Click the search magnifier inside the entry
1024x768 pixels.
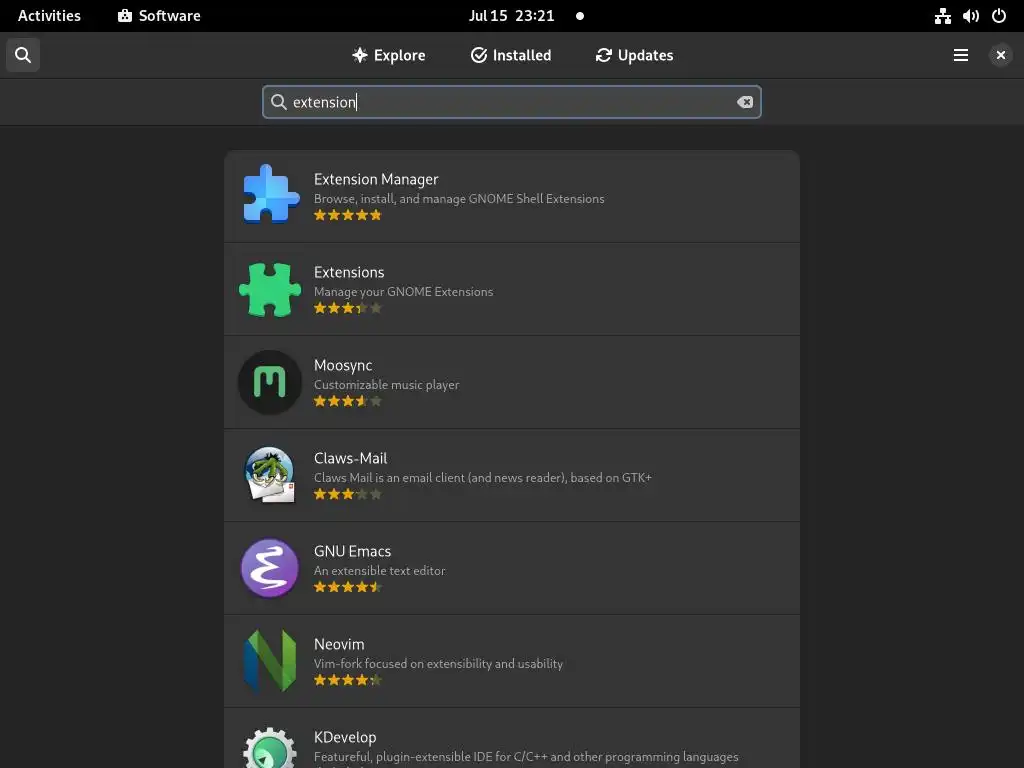click(x=279, y=102)
